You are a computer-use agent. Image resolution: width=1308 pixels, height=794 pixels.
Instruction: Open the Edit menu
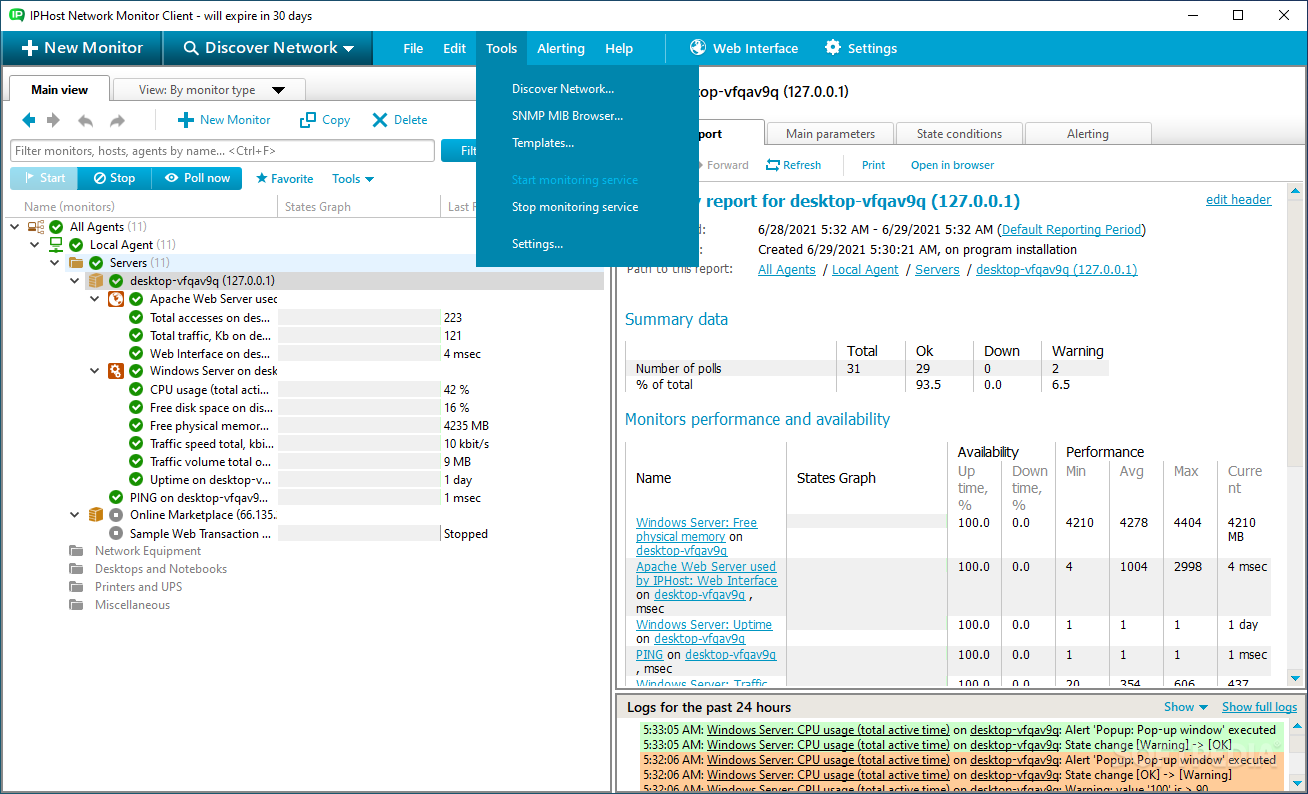454,48
